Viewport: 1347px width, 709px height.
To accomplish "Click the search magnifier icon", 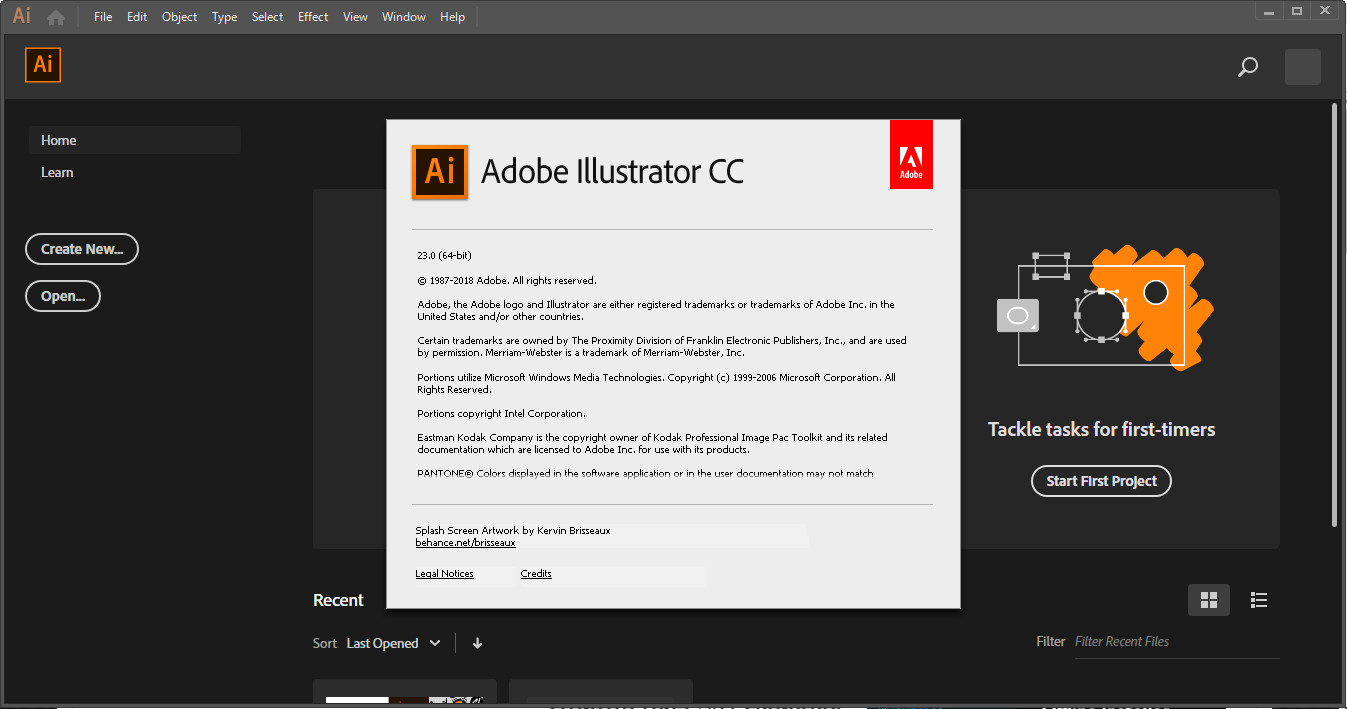I will (1248, 67).
